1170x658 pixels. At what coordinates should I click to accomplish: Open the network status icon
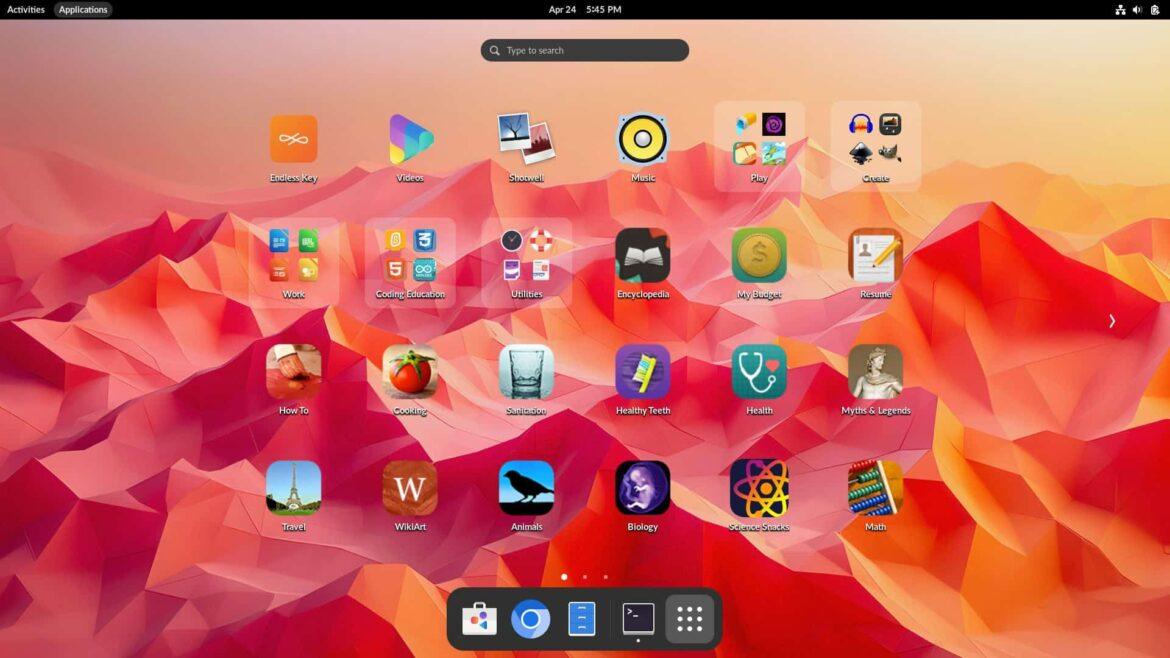point(1119,9)
